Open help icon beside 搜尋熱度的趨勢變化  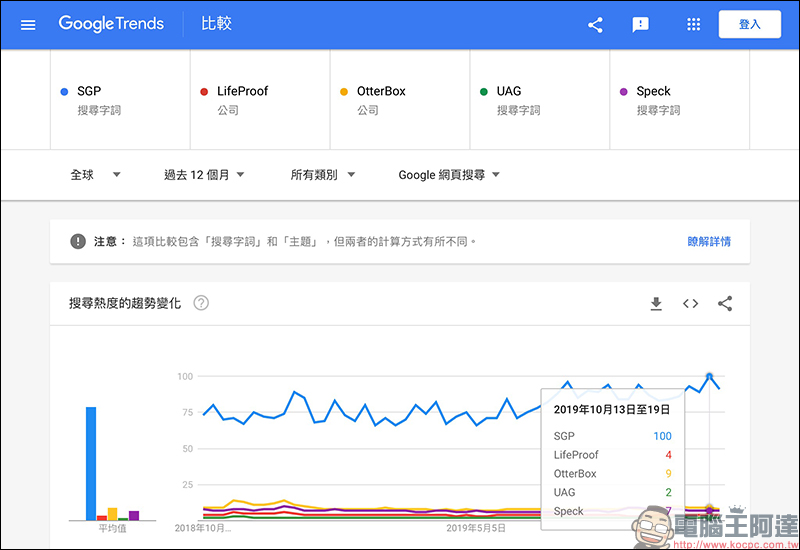pos(201,303)
